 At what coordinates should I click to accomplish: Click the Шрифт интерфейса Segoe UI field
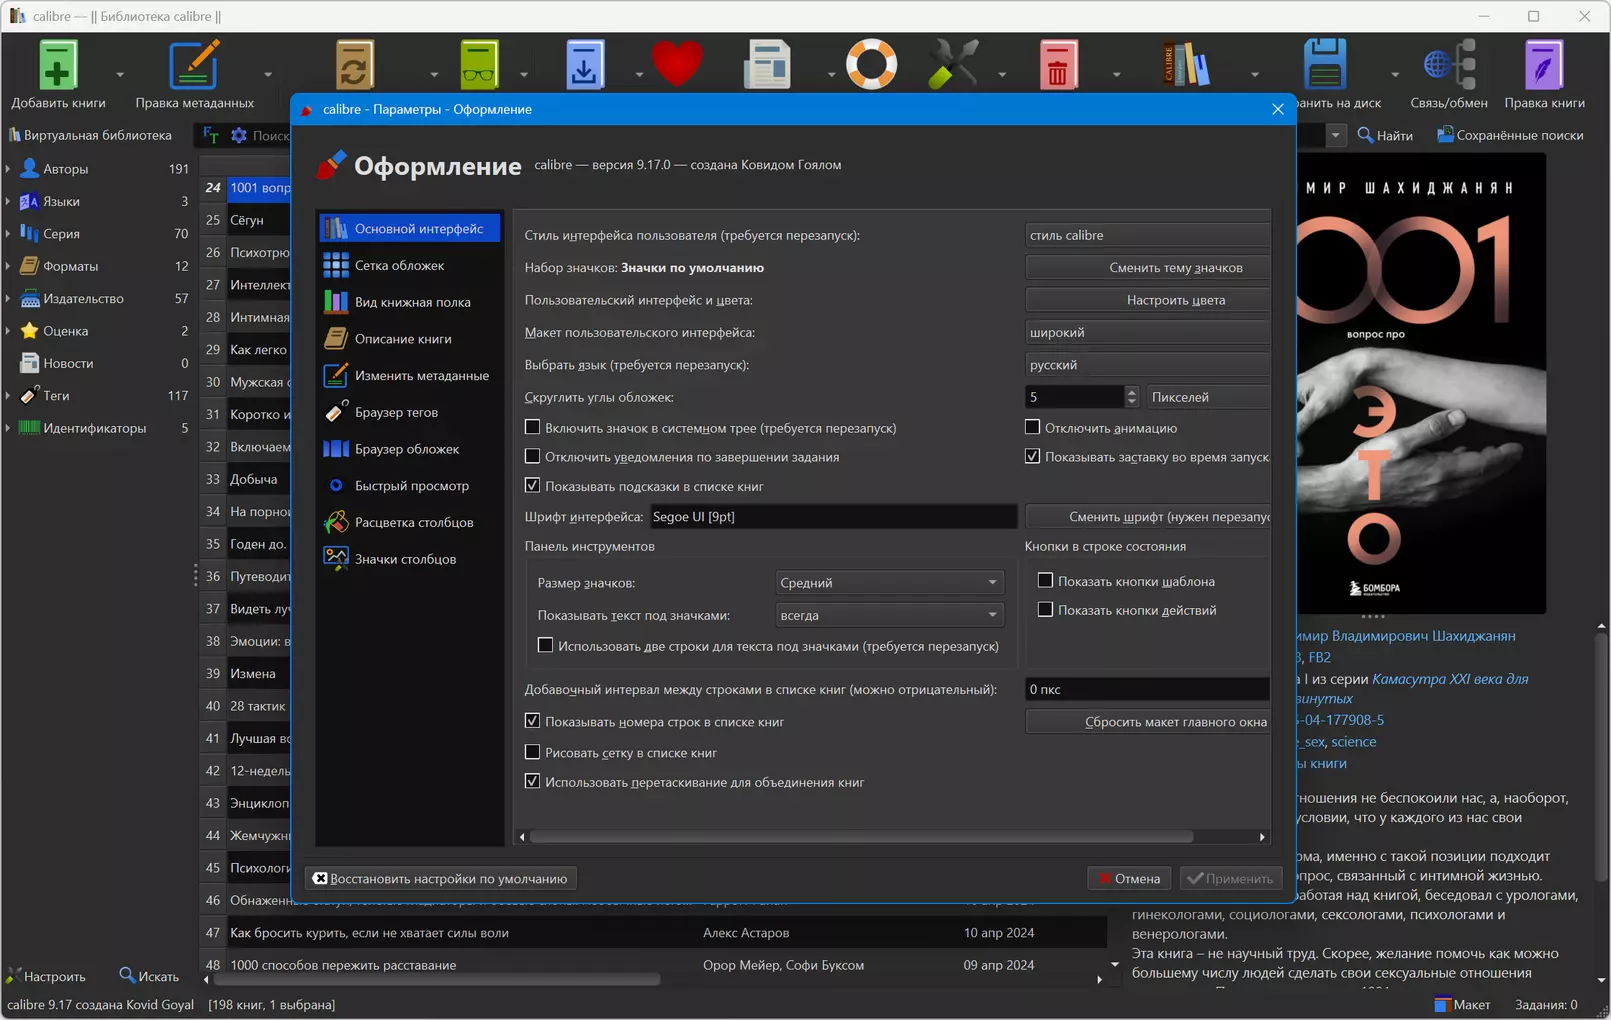[x=833, y=517]
